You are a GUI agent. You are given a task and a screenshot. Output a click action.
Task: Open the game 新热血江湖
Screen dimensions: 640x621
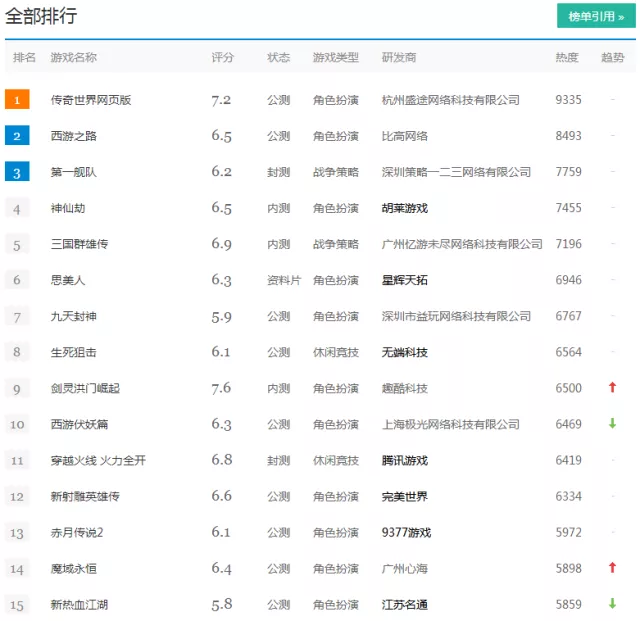pyautogui.click(x=79, y=605)
